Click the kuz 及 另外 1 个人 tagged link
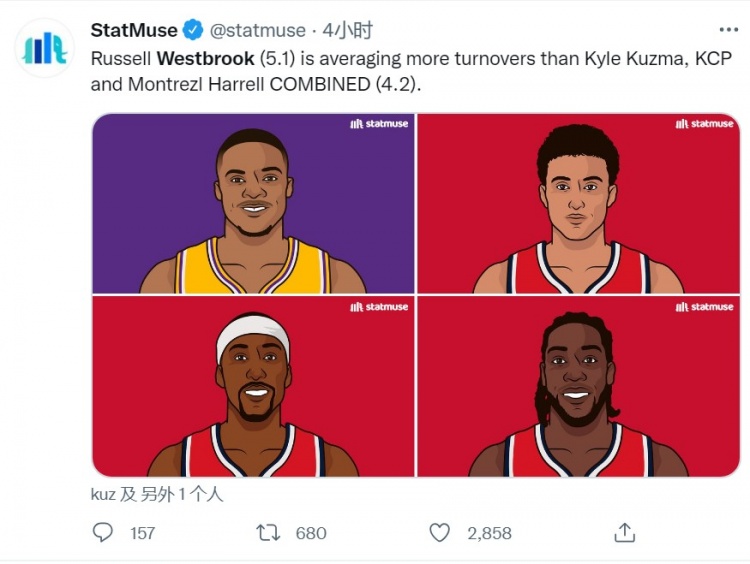This screenshot has width=750, height=564. click(x=157, y=494)
